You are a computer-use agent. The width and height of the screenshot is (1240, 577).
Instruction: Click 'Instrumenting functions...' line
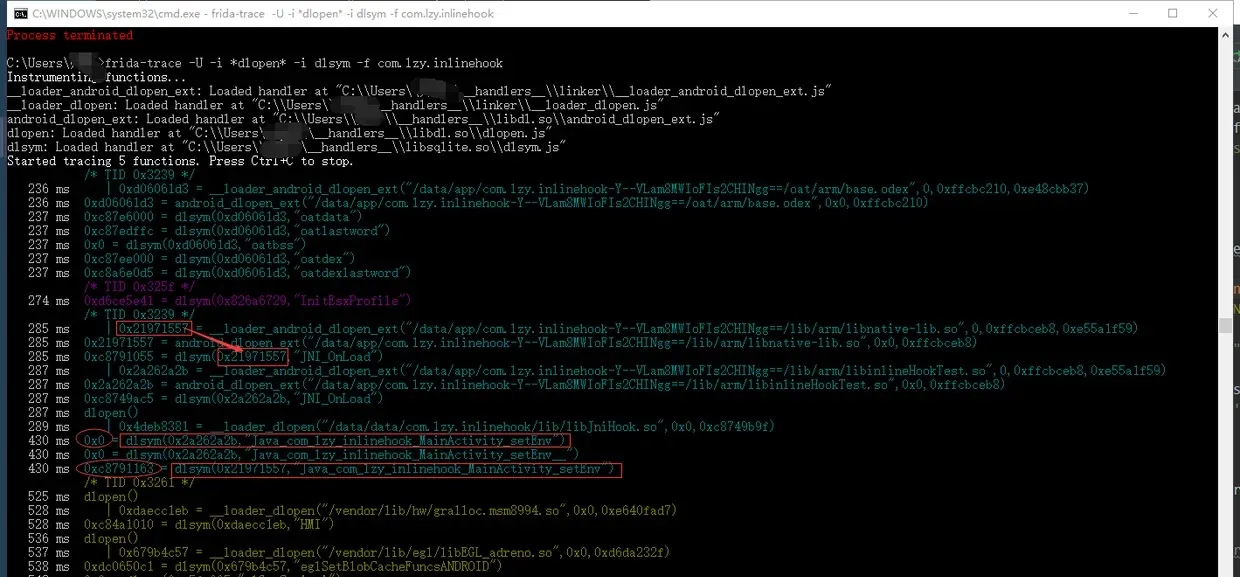pyautogui.click(x=96, y=77)
